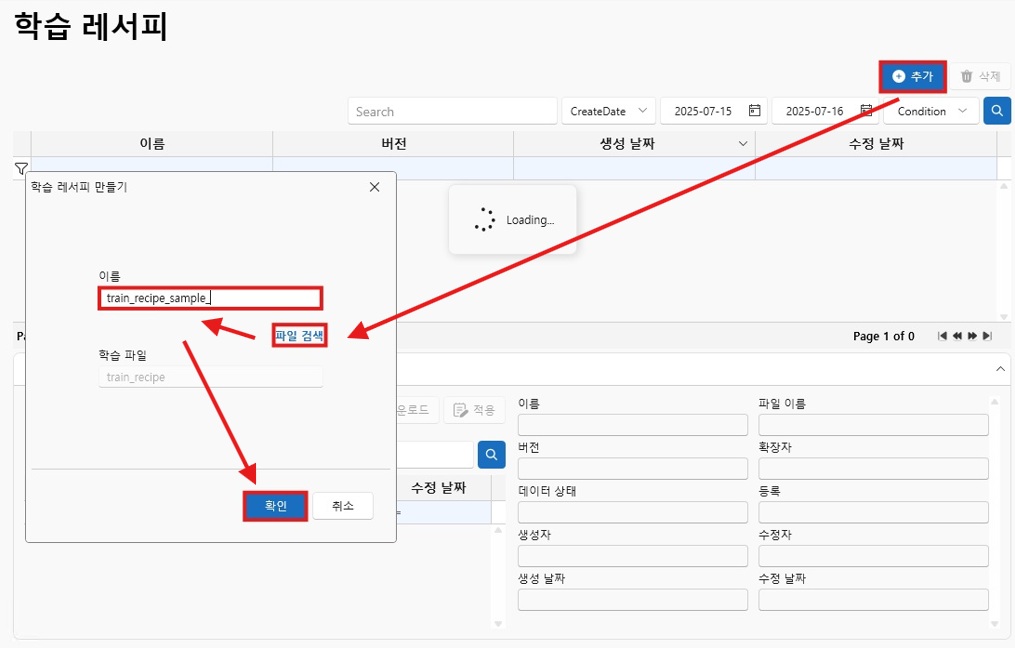
Task: Collapse the lower detail panel chevron
Action: tap(1001, 369)
